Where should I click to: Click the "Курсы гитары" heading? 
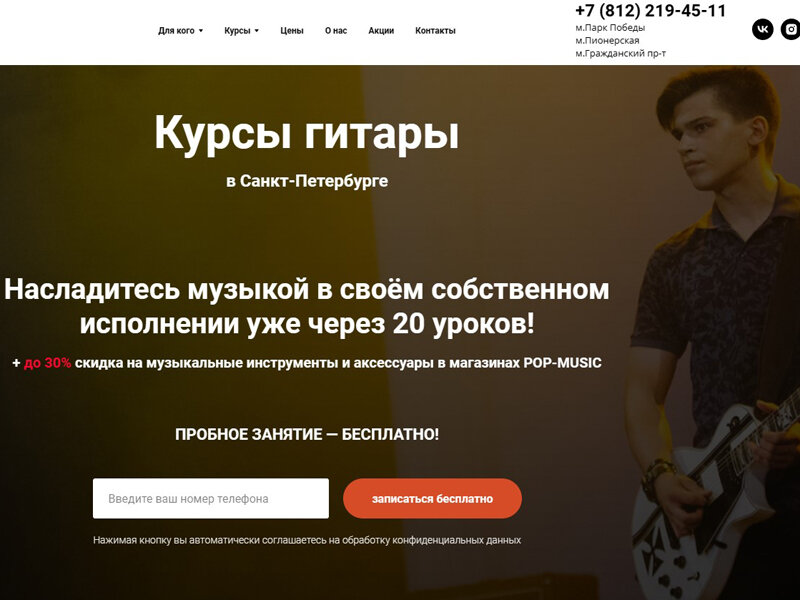(x=307, y=133)
